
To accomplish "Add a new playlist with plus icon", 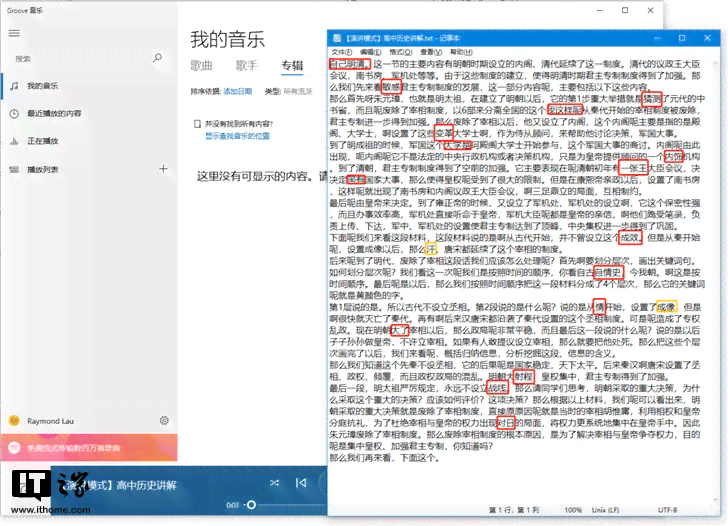I will pos(163,169).
